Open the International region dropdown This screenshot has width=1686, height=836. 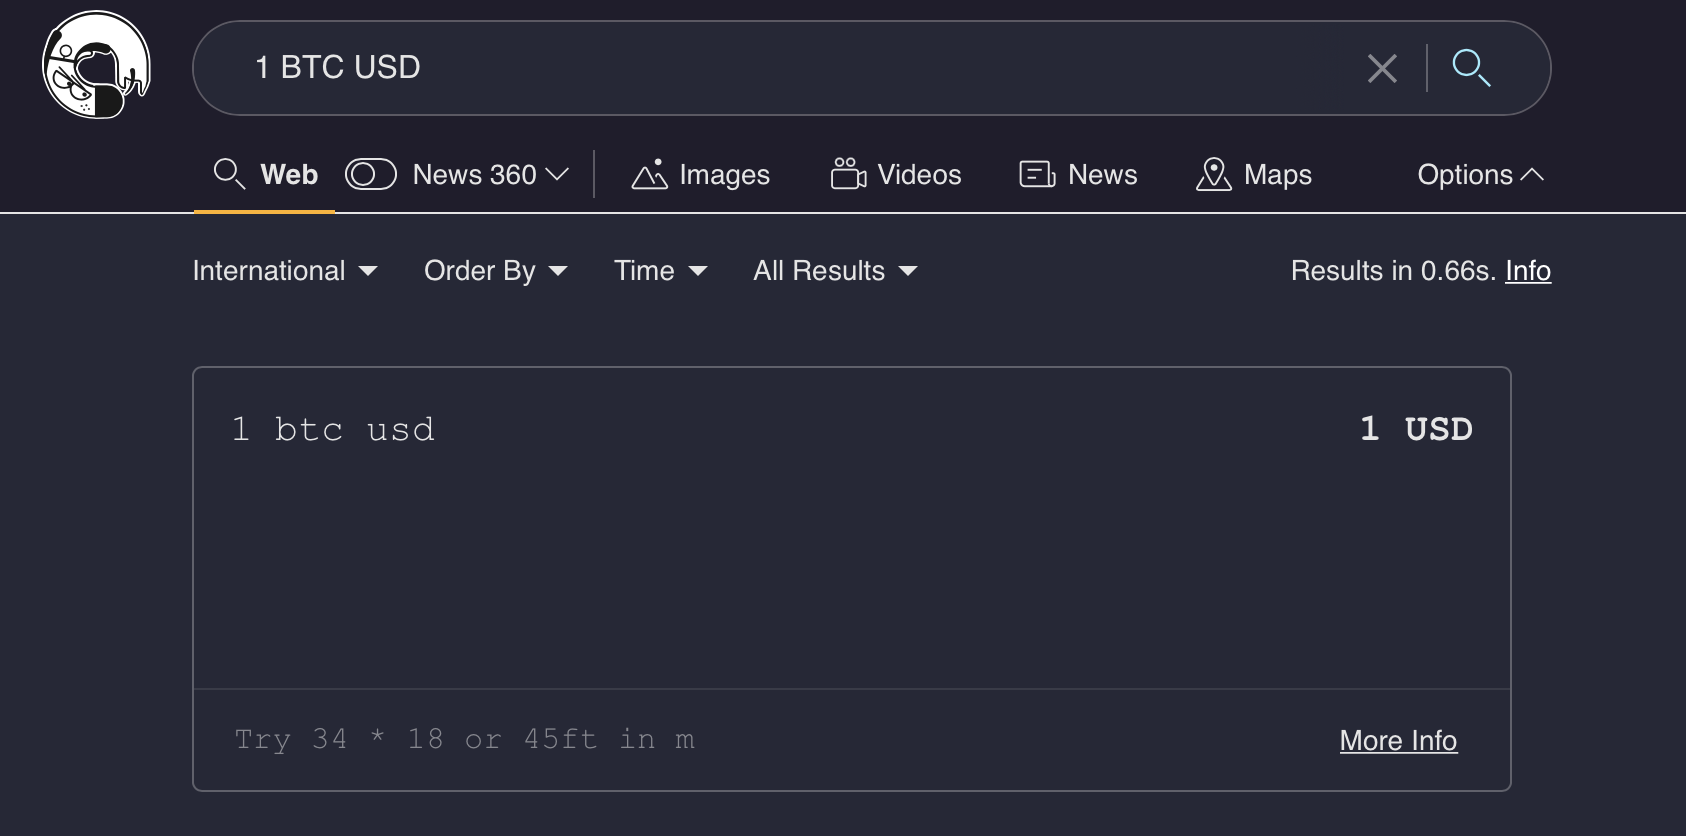pos(285,271)
